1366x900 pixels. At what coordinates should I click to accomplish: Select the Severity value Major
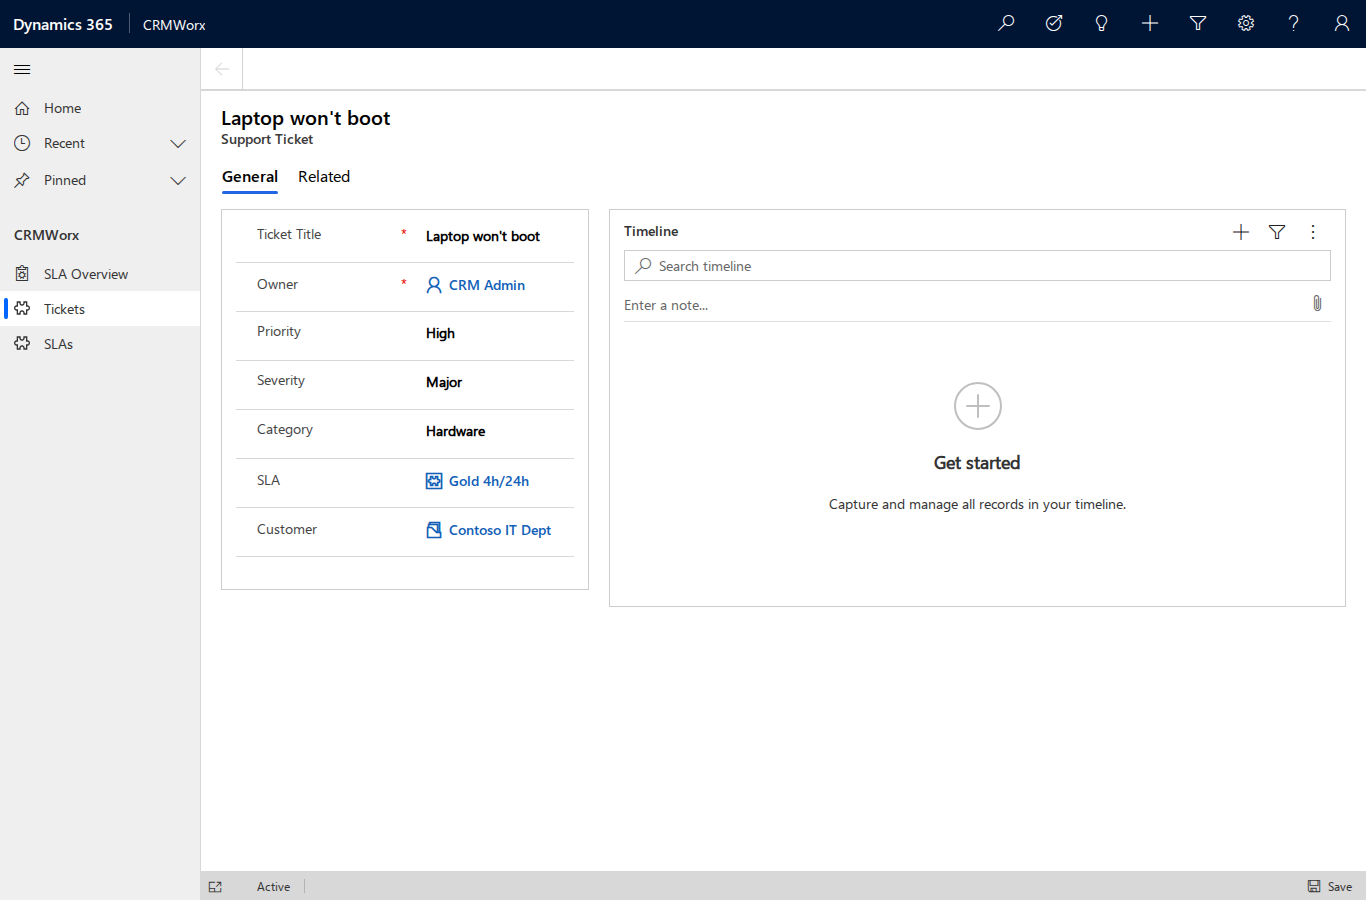[444, 382]
